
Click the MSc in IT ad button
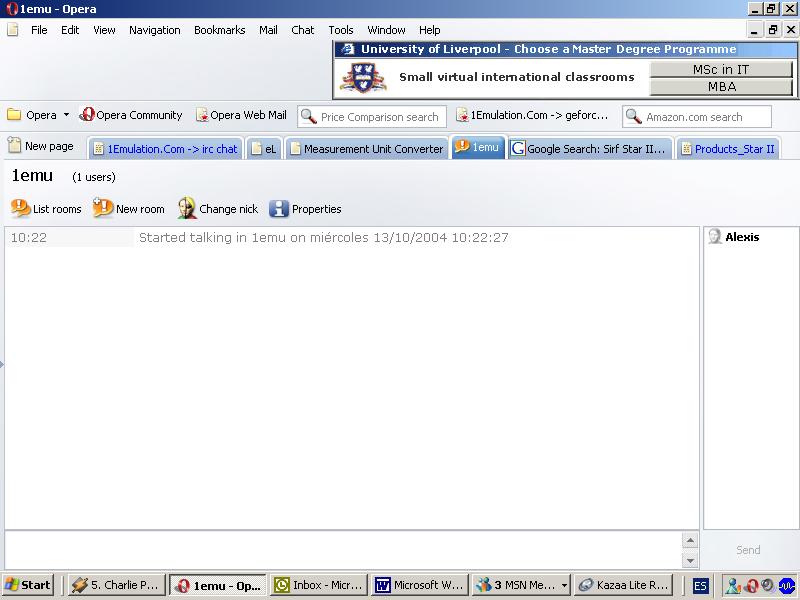click(721, 69)
